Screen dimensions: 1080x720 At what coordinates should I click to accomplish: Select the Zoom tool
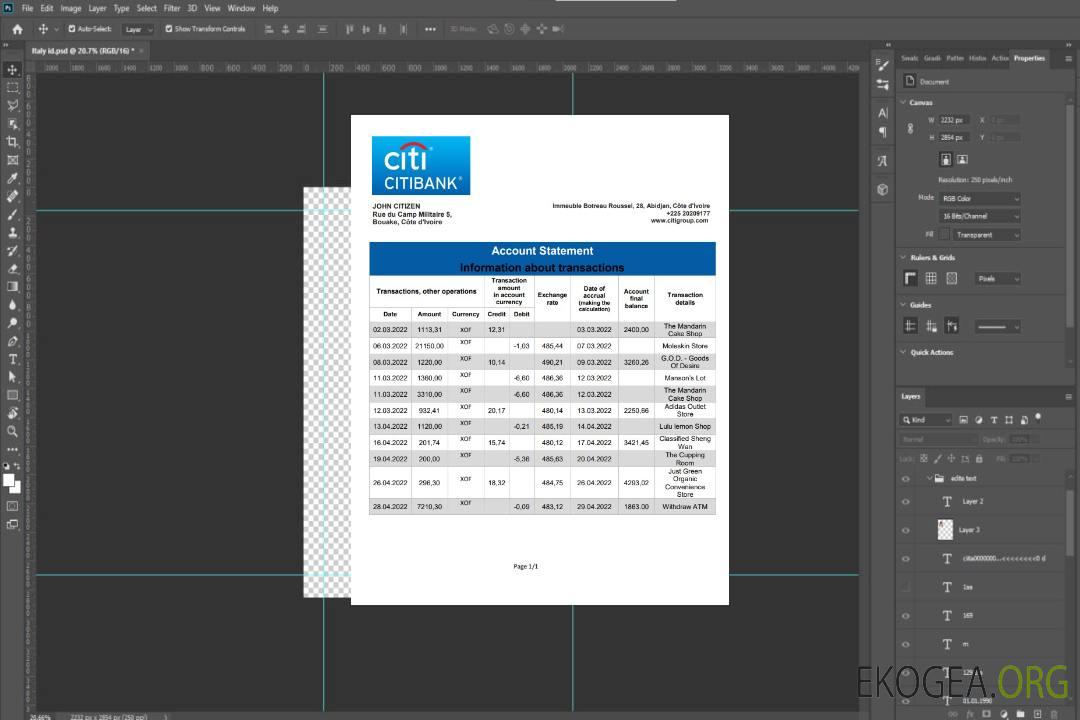click(x=12, y=431)
